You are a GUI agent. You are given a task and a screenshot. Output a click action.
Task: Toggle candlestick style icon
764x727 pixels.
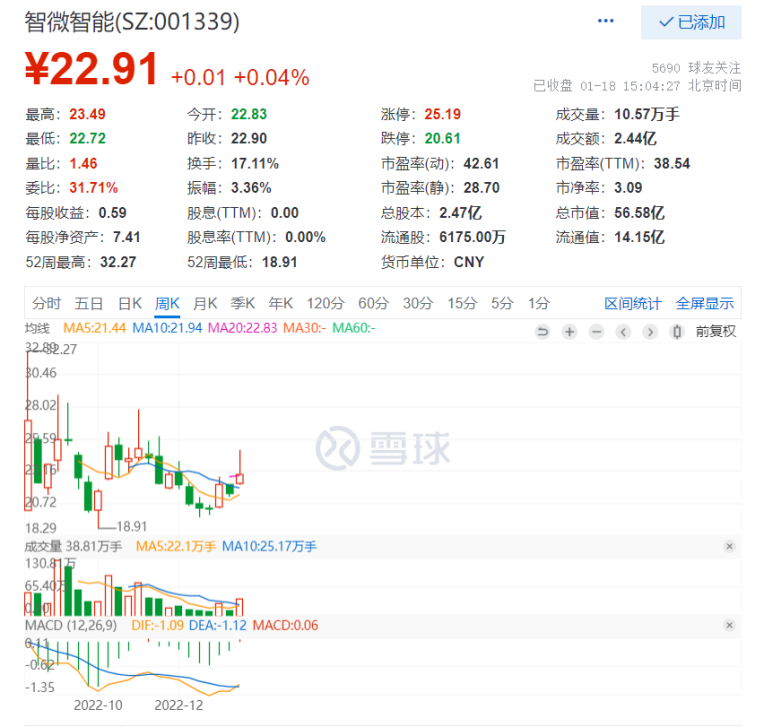point(677,332)
